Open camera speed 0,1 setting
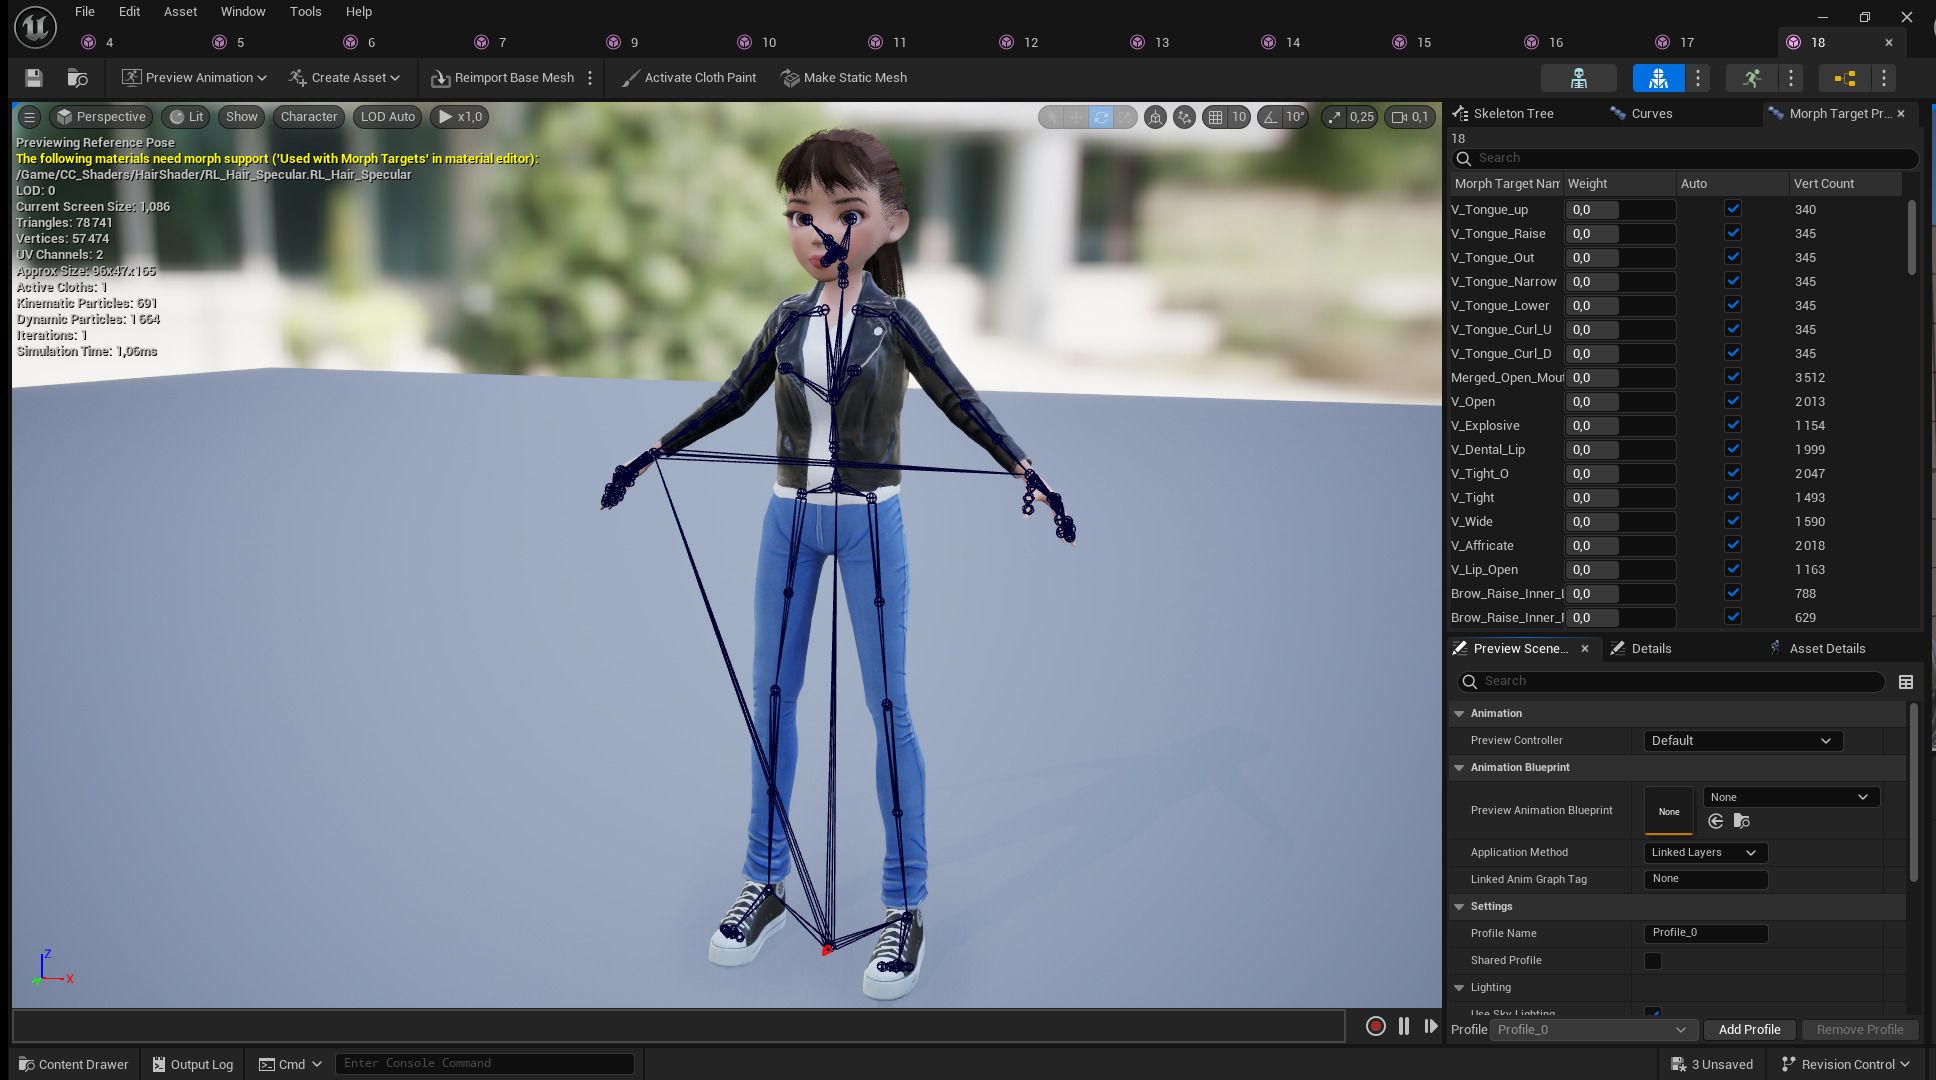 pyautogui.click(x=1410, y=117)
